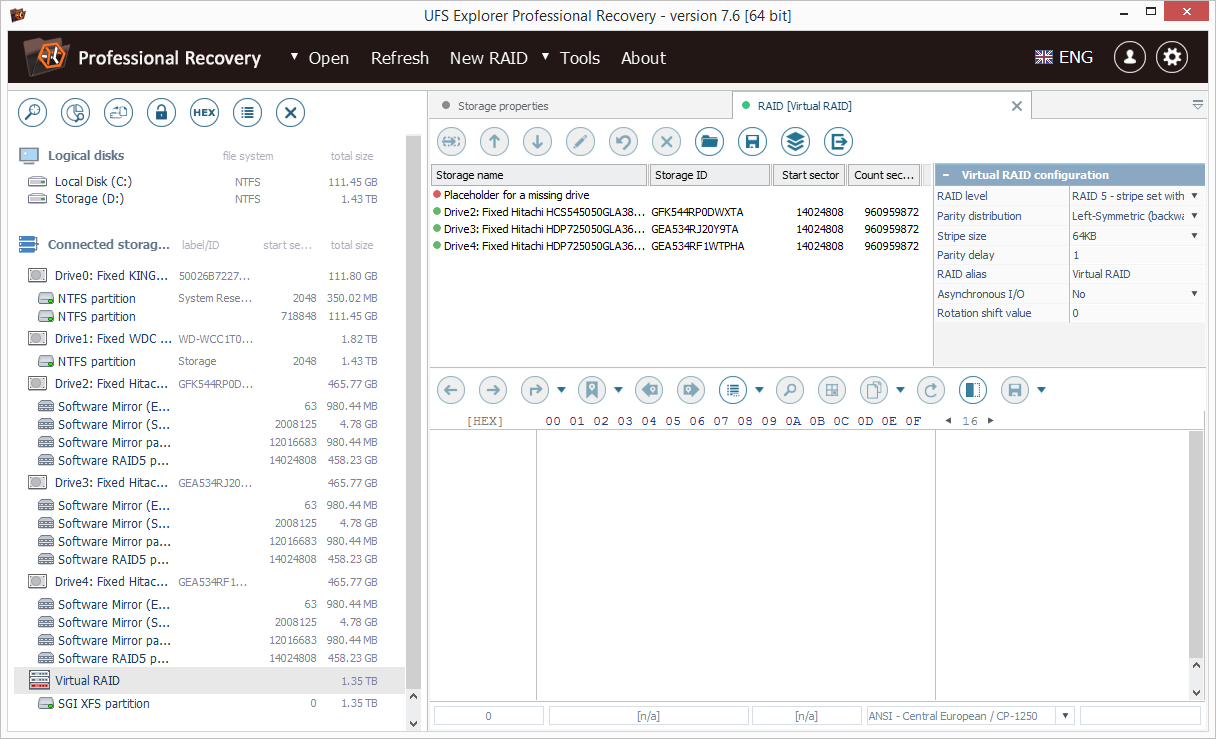Image resolution: width=1216 pixels, height=739 pixels.
Task: Click the open disk image file icon
Action: click(x=119, y=113)
